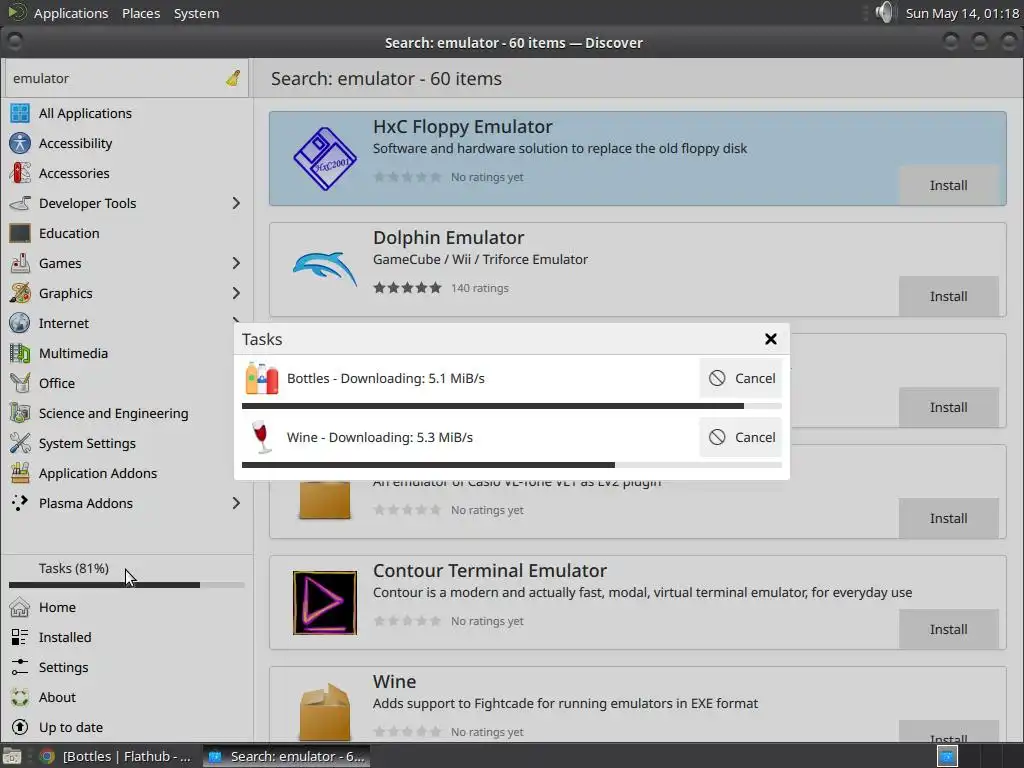Image resolution: width=1024 pixels, height=768 pixels.
Task: Click the Wine download progress bar
Action: click(511, 465)
